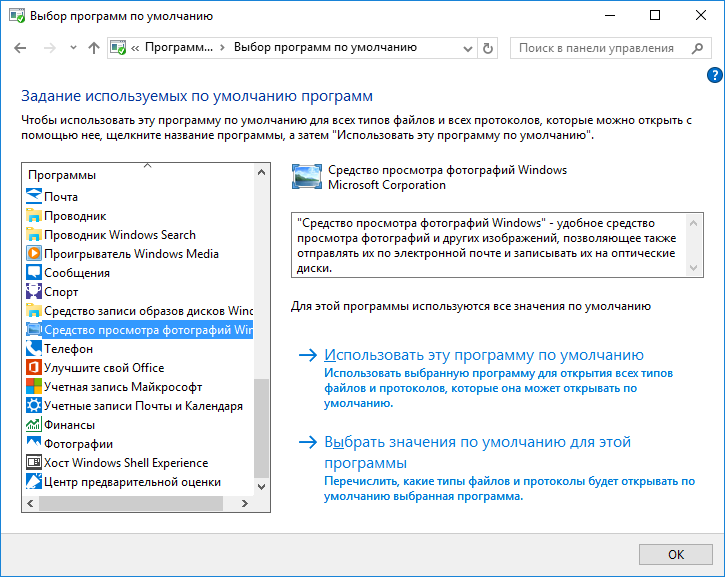Select Центр предварительной оценки entry
The height and width of the screenshot is (577, 725).
[132, 481]
